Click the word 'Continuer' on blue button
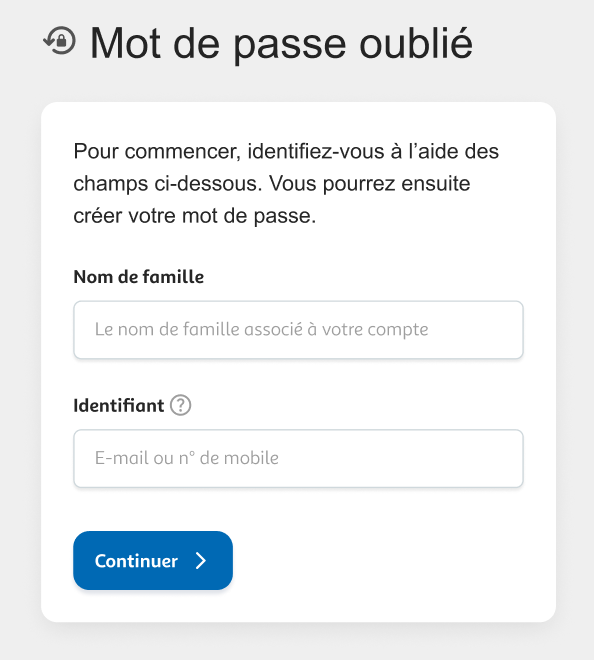The height and width of the screenshot is (660, 594). click(x=136, y=561)
